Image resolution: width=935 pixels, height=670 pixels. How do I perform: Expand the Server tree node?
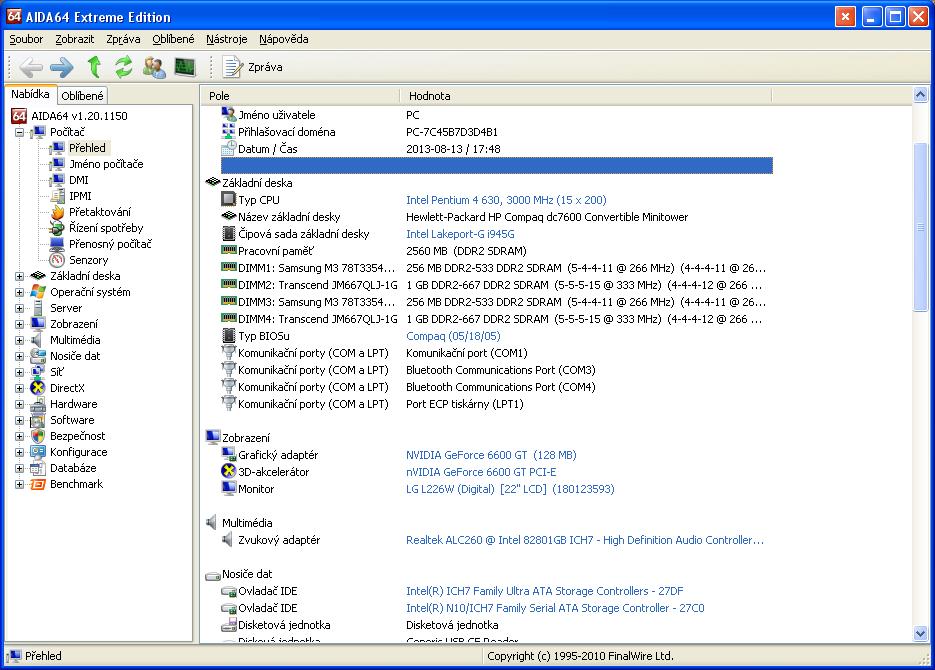click(20, 309)
